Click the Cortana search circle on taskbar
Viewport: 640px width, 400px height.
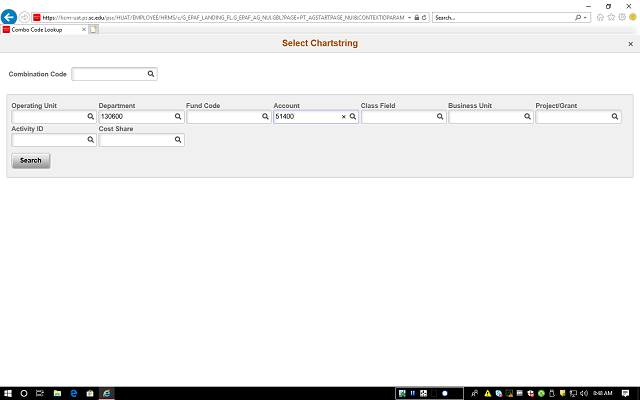[24, 393]
